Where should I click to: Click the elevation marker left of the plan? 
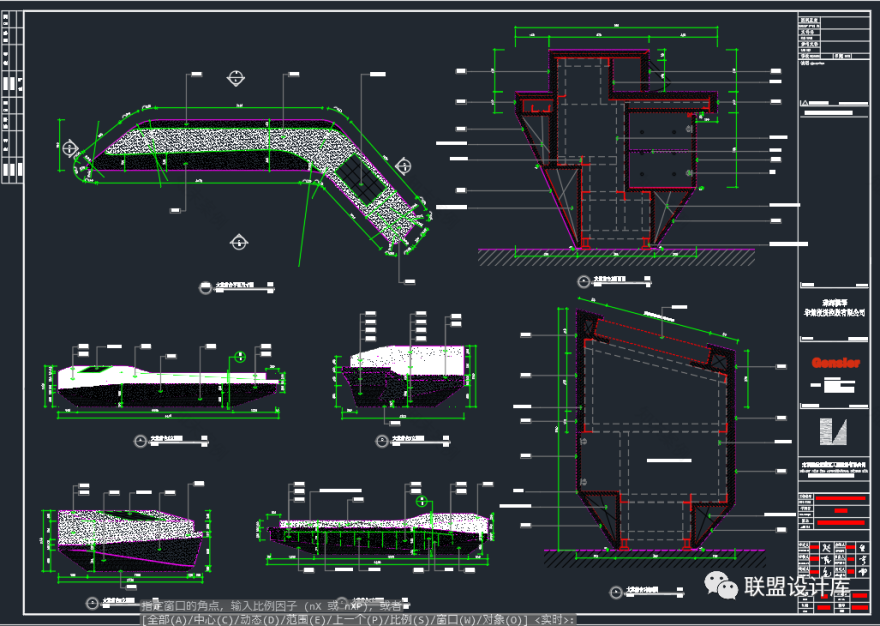pyautogui.click(x=70, y=148)
